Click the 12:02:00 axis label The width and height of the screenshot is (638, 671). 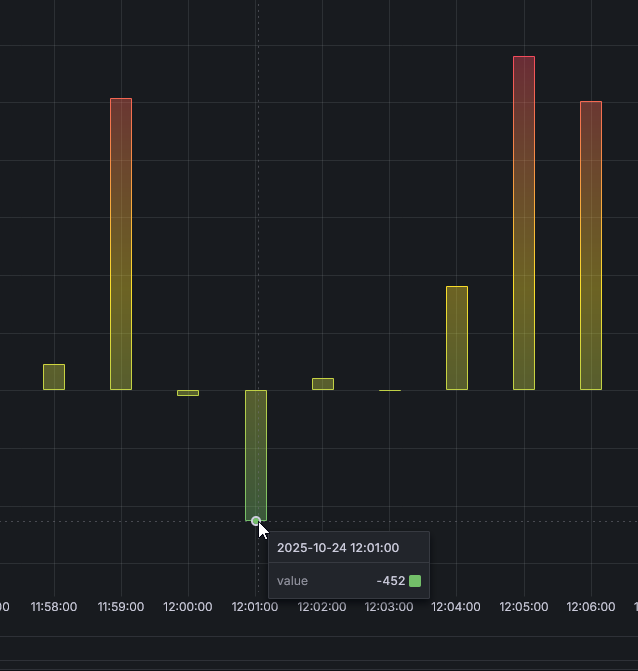(322, 607)
